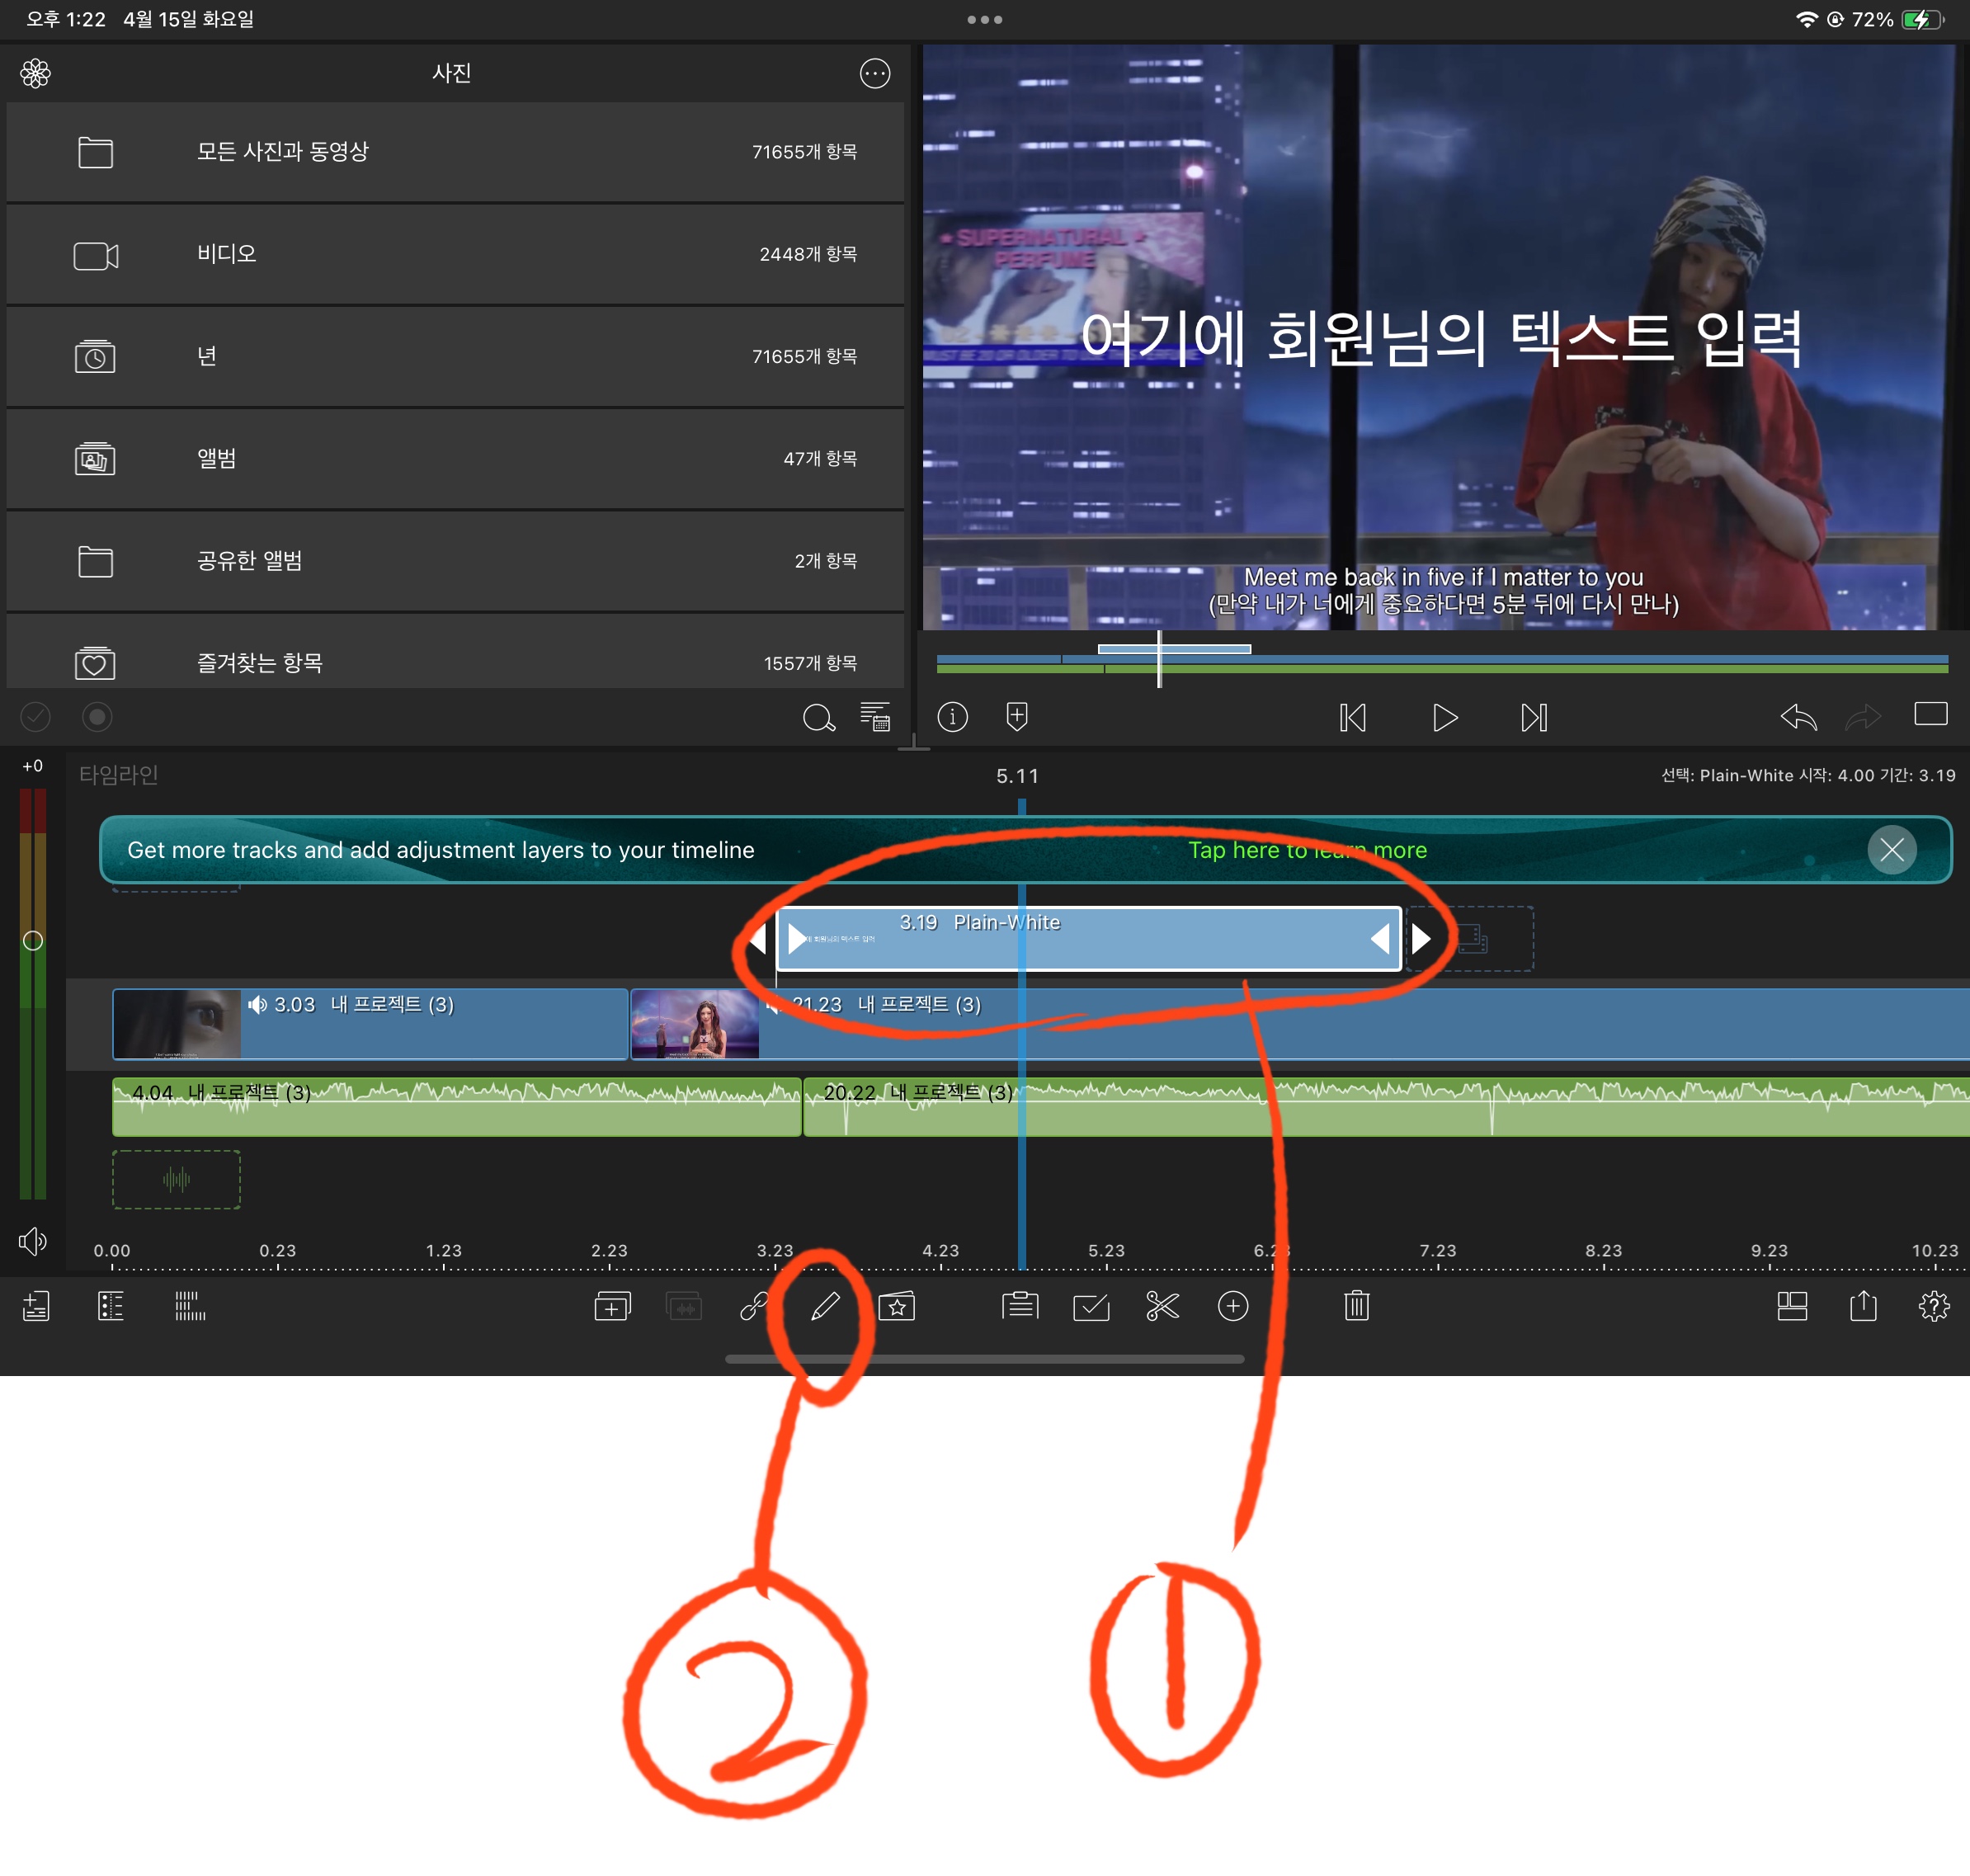Tap the 'Tap here to learn more' link

click(x=1307, y=850)
